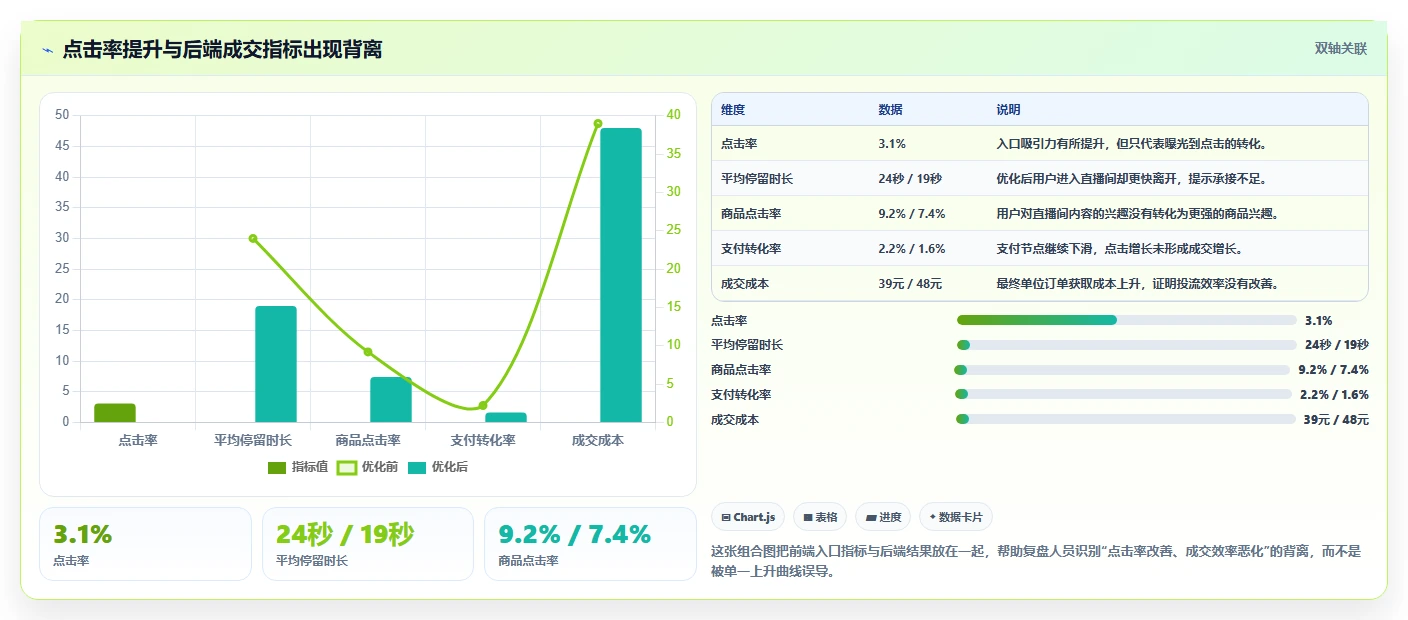The height and width of the screenshot is (620, 1408).
Task: Click the small icon inside the 表格 chip
Action: [808, 518]
